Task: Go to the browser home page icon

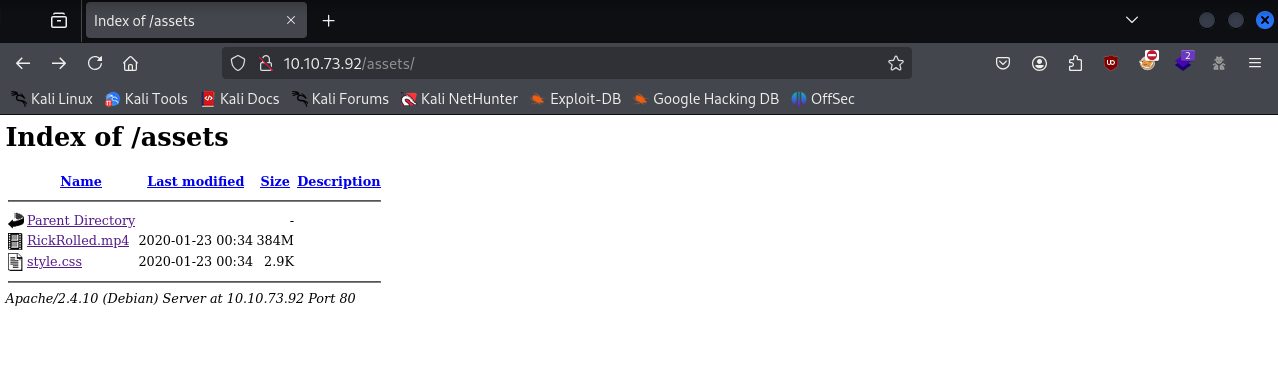Action: click(130, 63)
